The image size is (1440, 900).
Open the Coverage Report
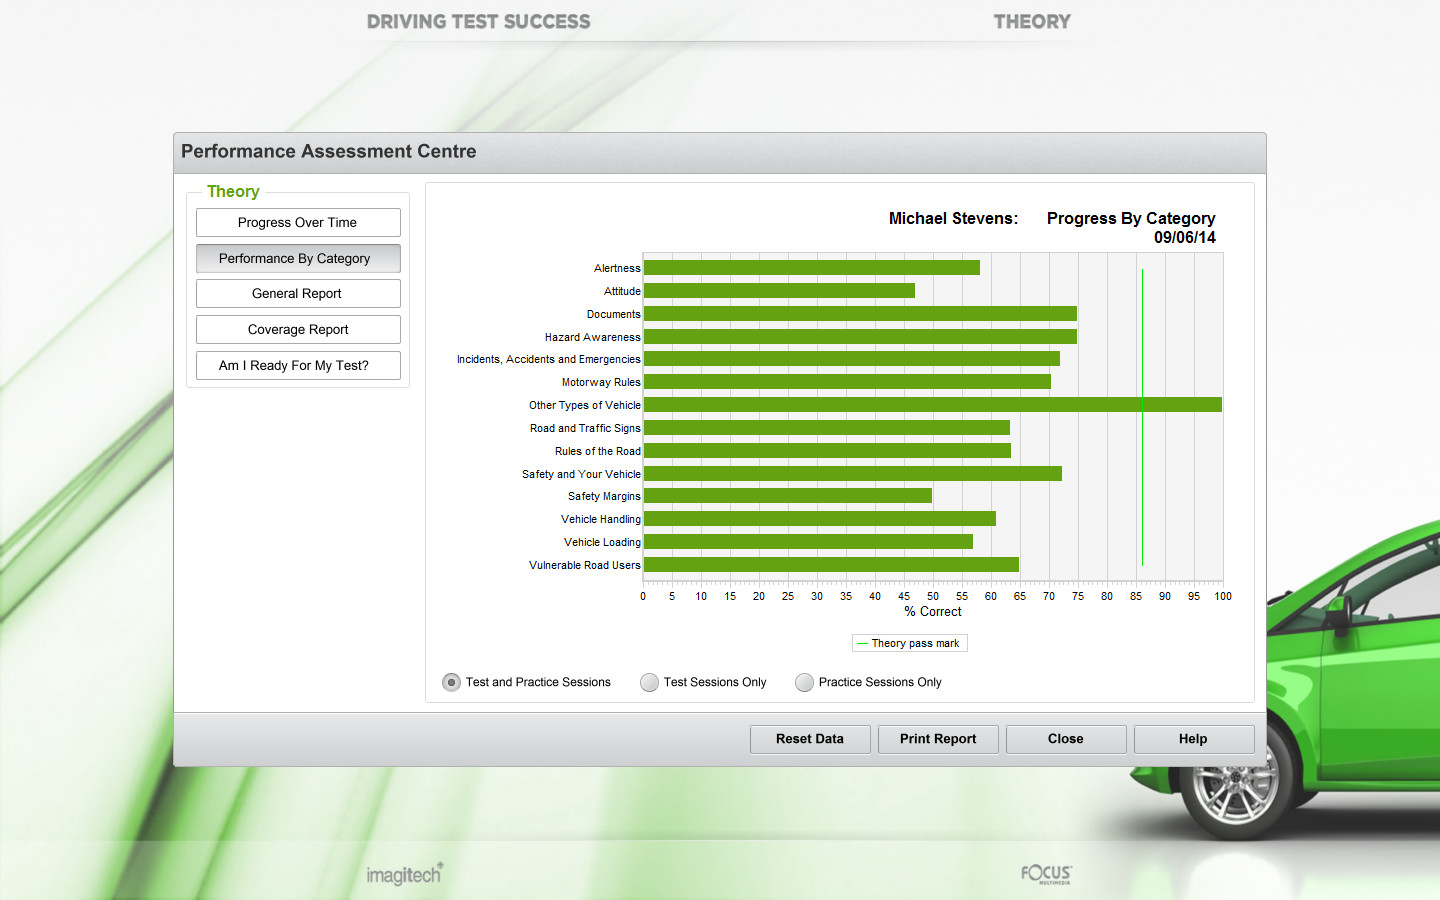tap(298, 329)
